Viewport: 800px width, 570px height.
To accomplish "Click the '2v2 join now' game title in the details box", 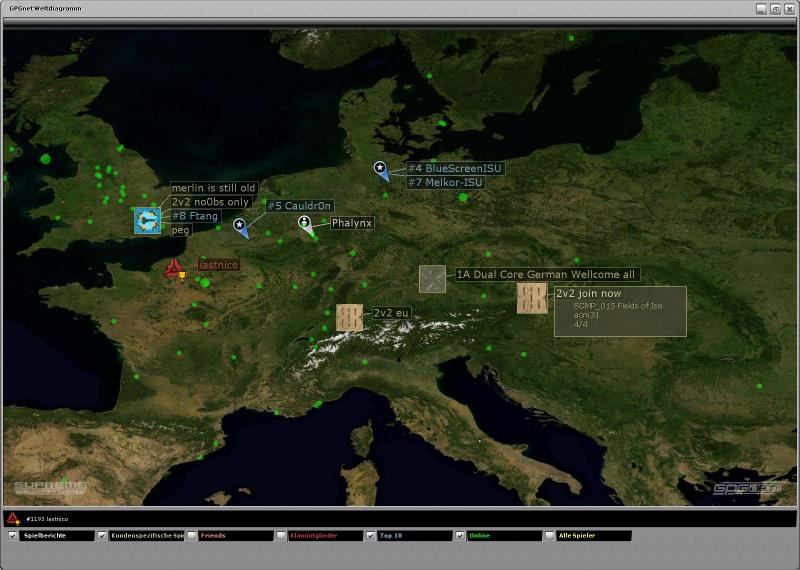I will [x=589, y=293].
